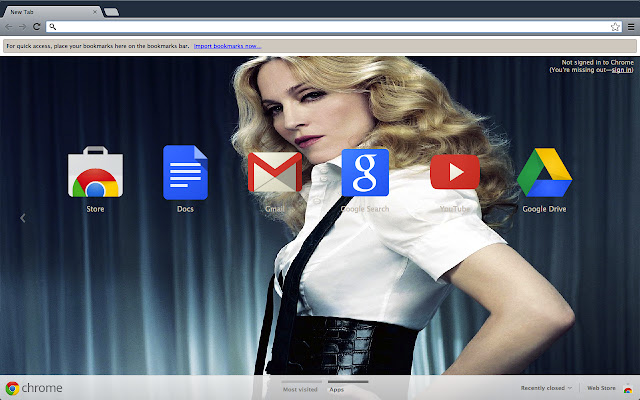Click the browser back arrow
640x400 pixels.
coord(9,27)
